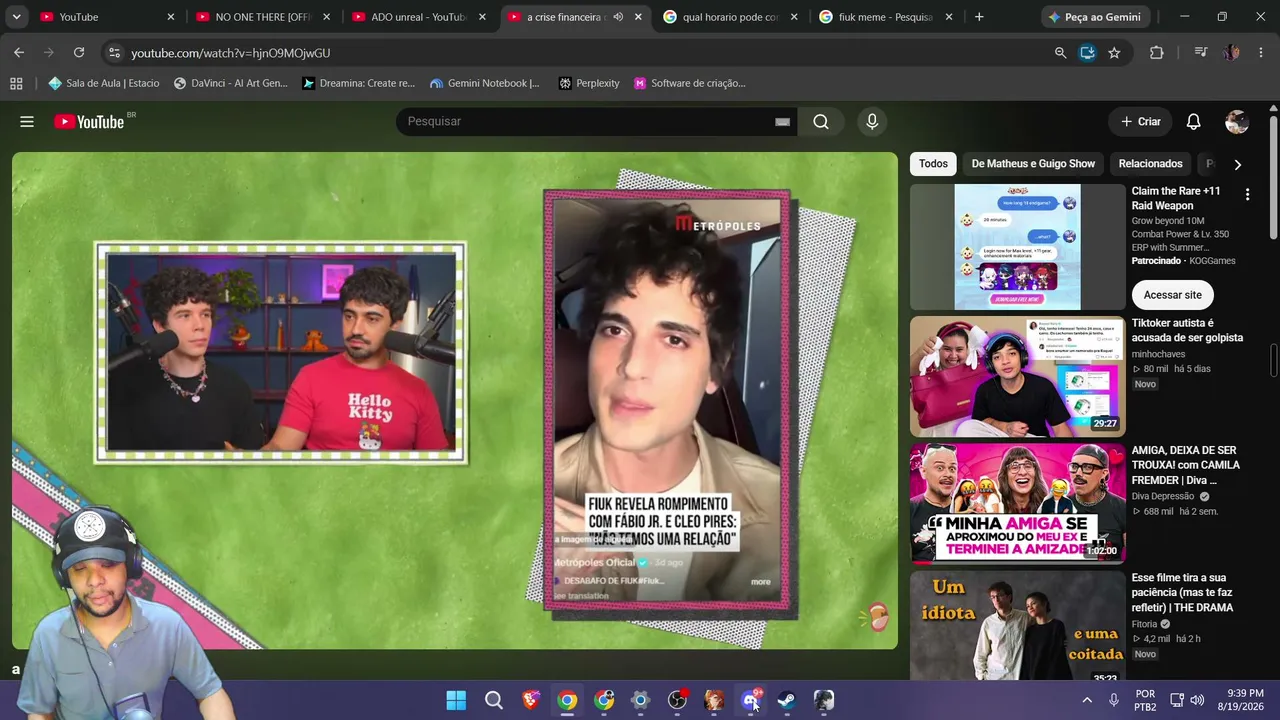Open the media controls icon in Chrome toolbar
The width and height of the screenshot is (1280, 720).
click(x=1201, y=53)
